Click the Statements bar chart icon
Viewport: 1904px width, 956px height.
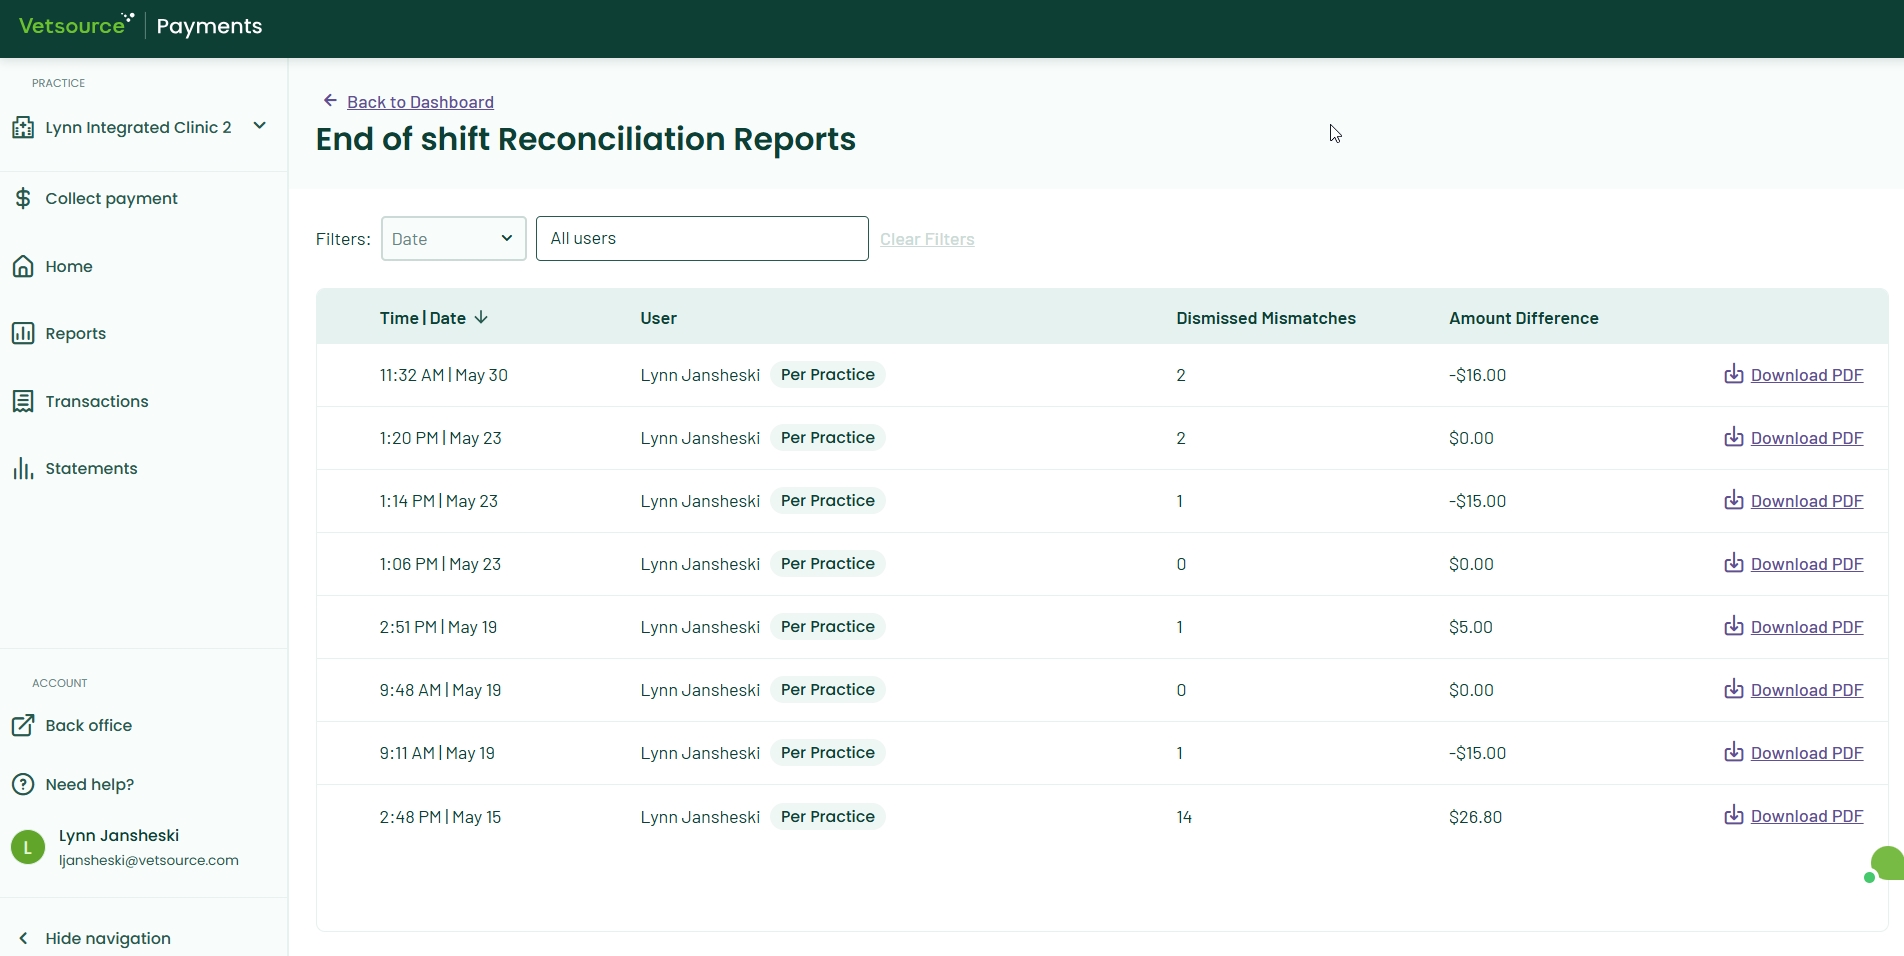click(23, 468)
